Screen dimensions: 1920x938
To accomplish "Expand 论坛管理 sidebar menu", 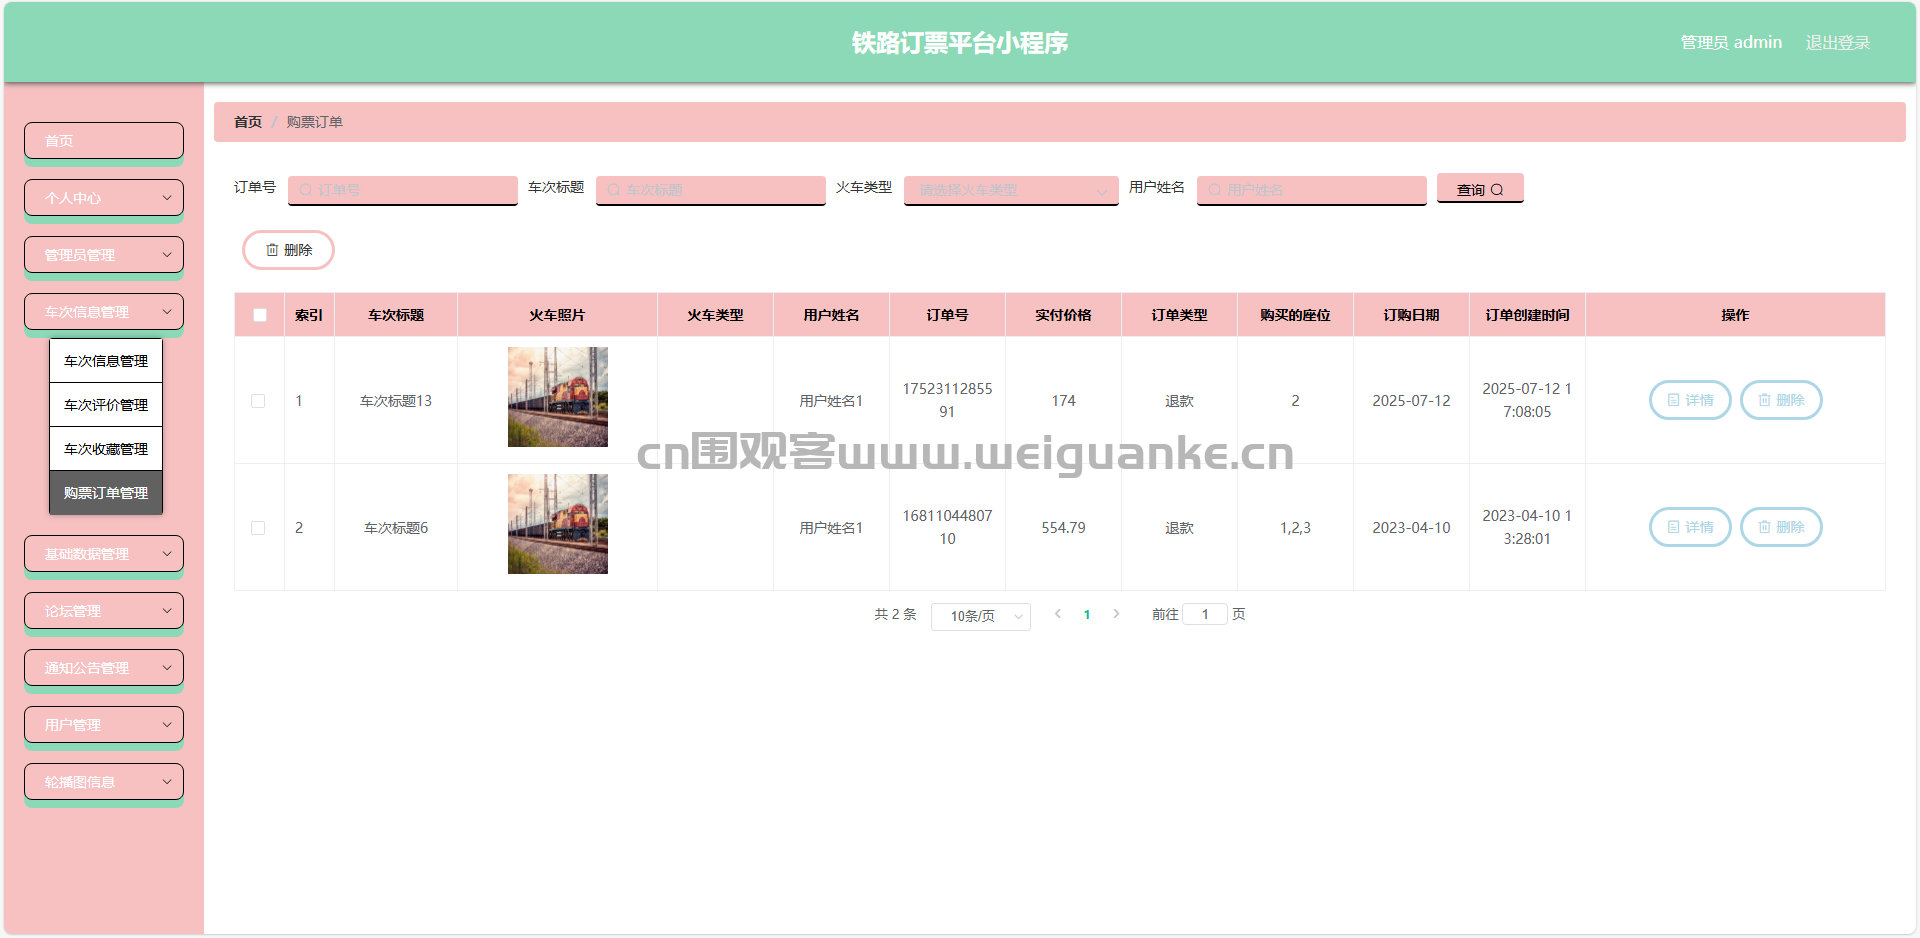I will click(x=104, y=611).
